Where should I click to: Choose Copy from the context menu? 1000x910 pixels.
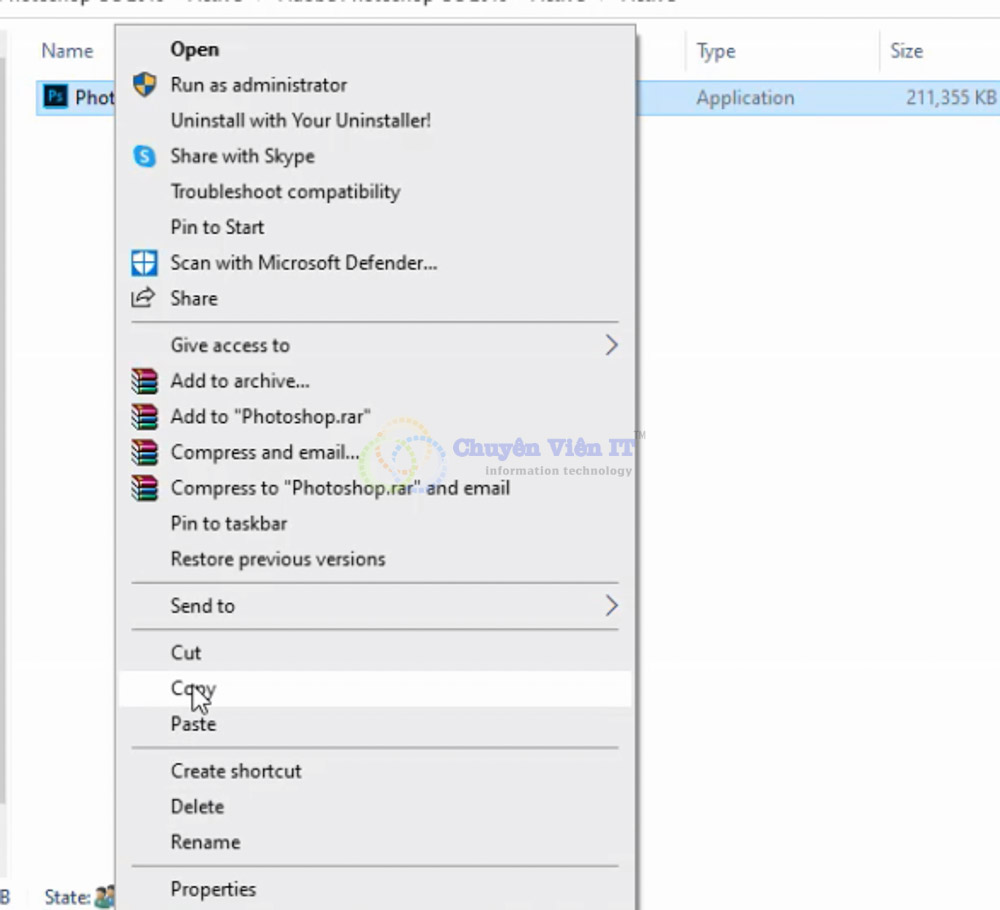[x=193, y=688]
